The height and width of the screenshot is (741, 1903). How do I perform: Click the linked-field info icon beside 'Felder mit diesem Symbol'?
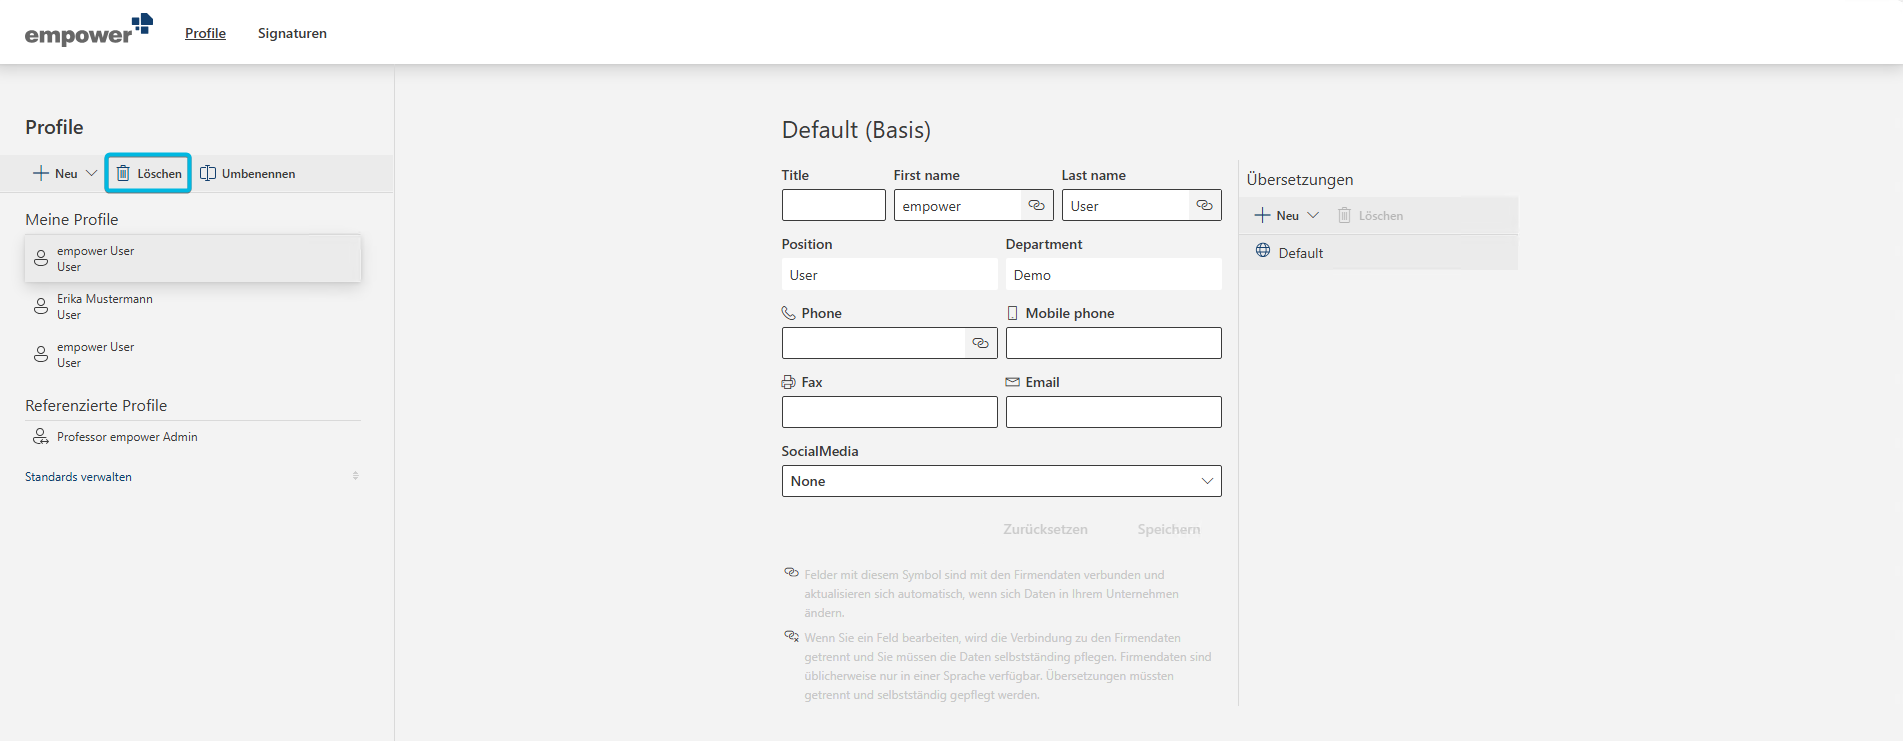point(791,573)
